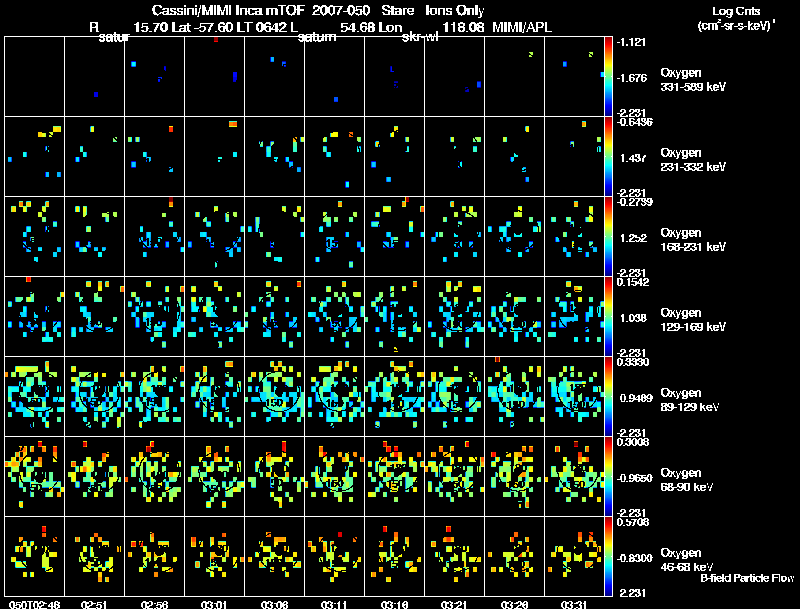800x609 pixels.
Task: Open the 68-90 keV panel at 03:11
Action: [x=335, y=476]
